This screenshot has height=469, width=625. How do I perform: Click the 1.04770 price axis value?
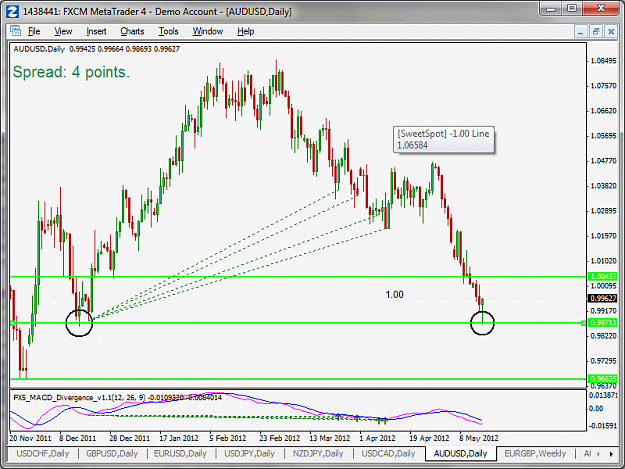tap(603, 161)
